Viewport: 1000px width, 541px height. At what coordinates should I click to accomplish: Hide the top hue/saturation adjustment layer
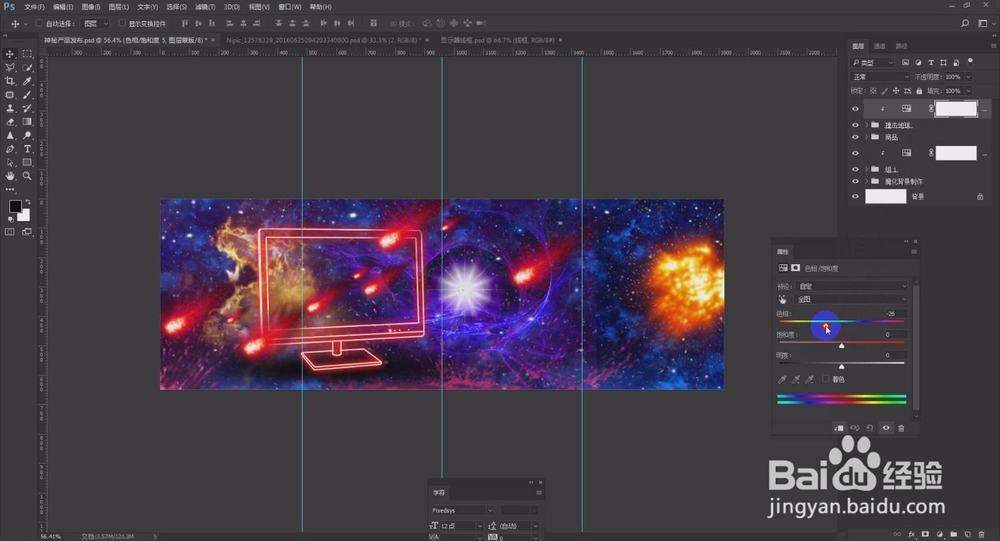click(x=855, y=109)
